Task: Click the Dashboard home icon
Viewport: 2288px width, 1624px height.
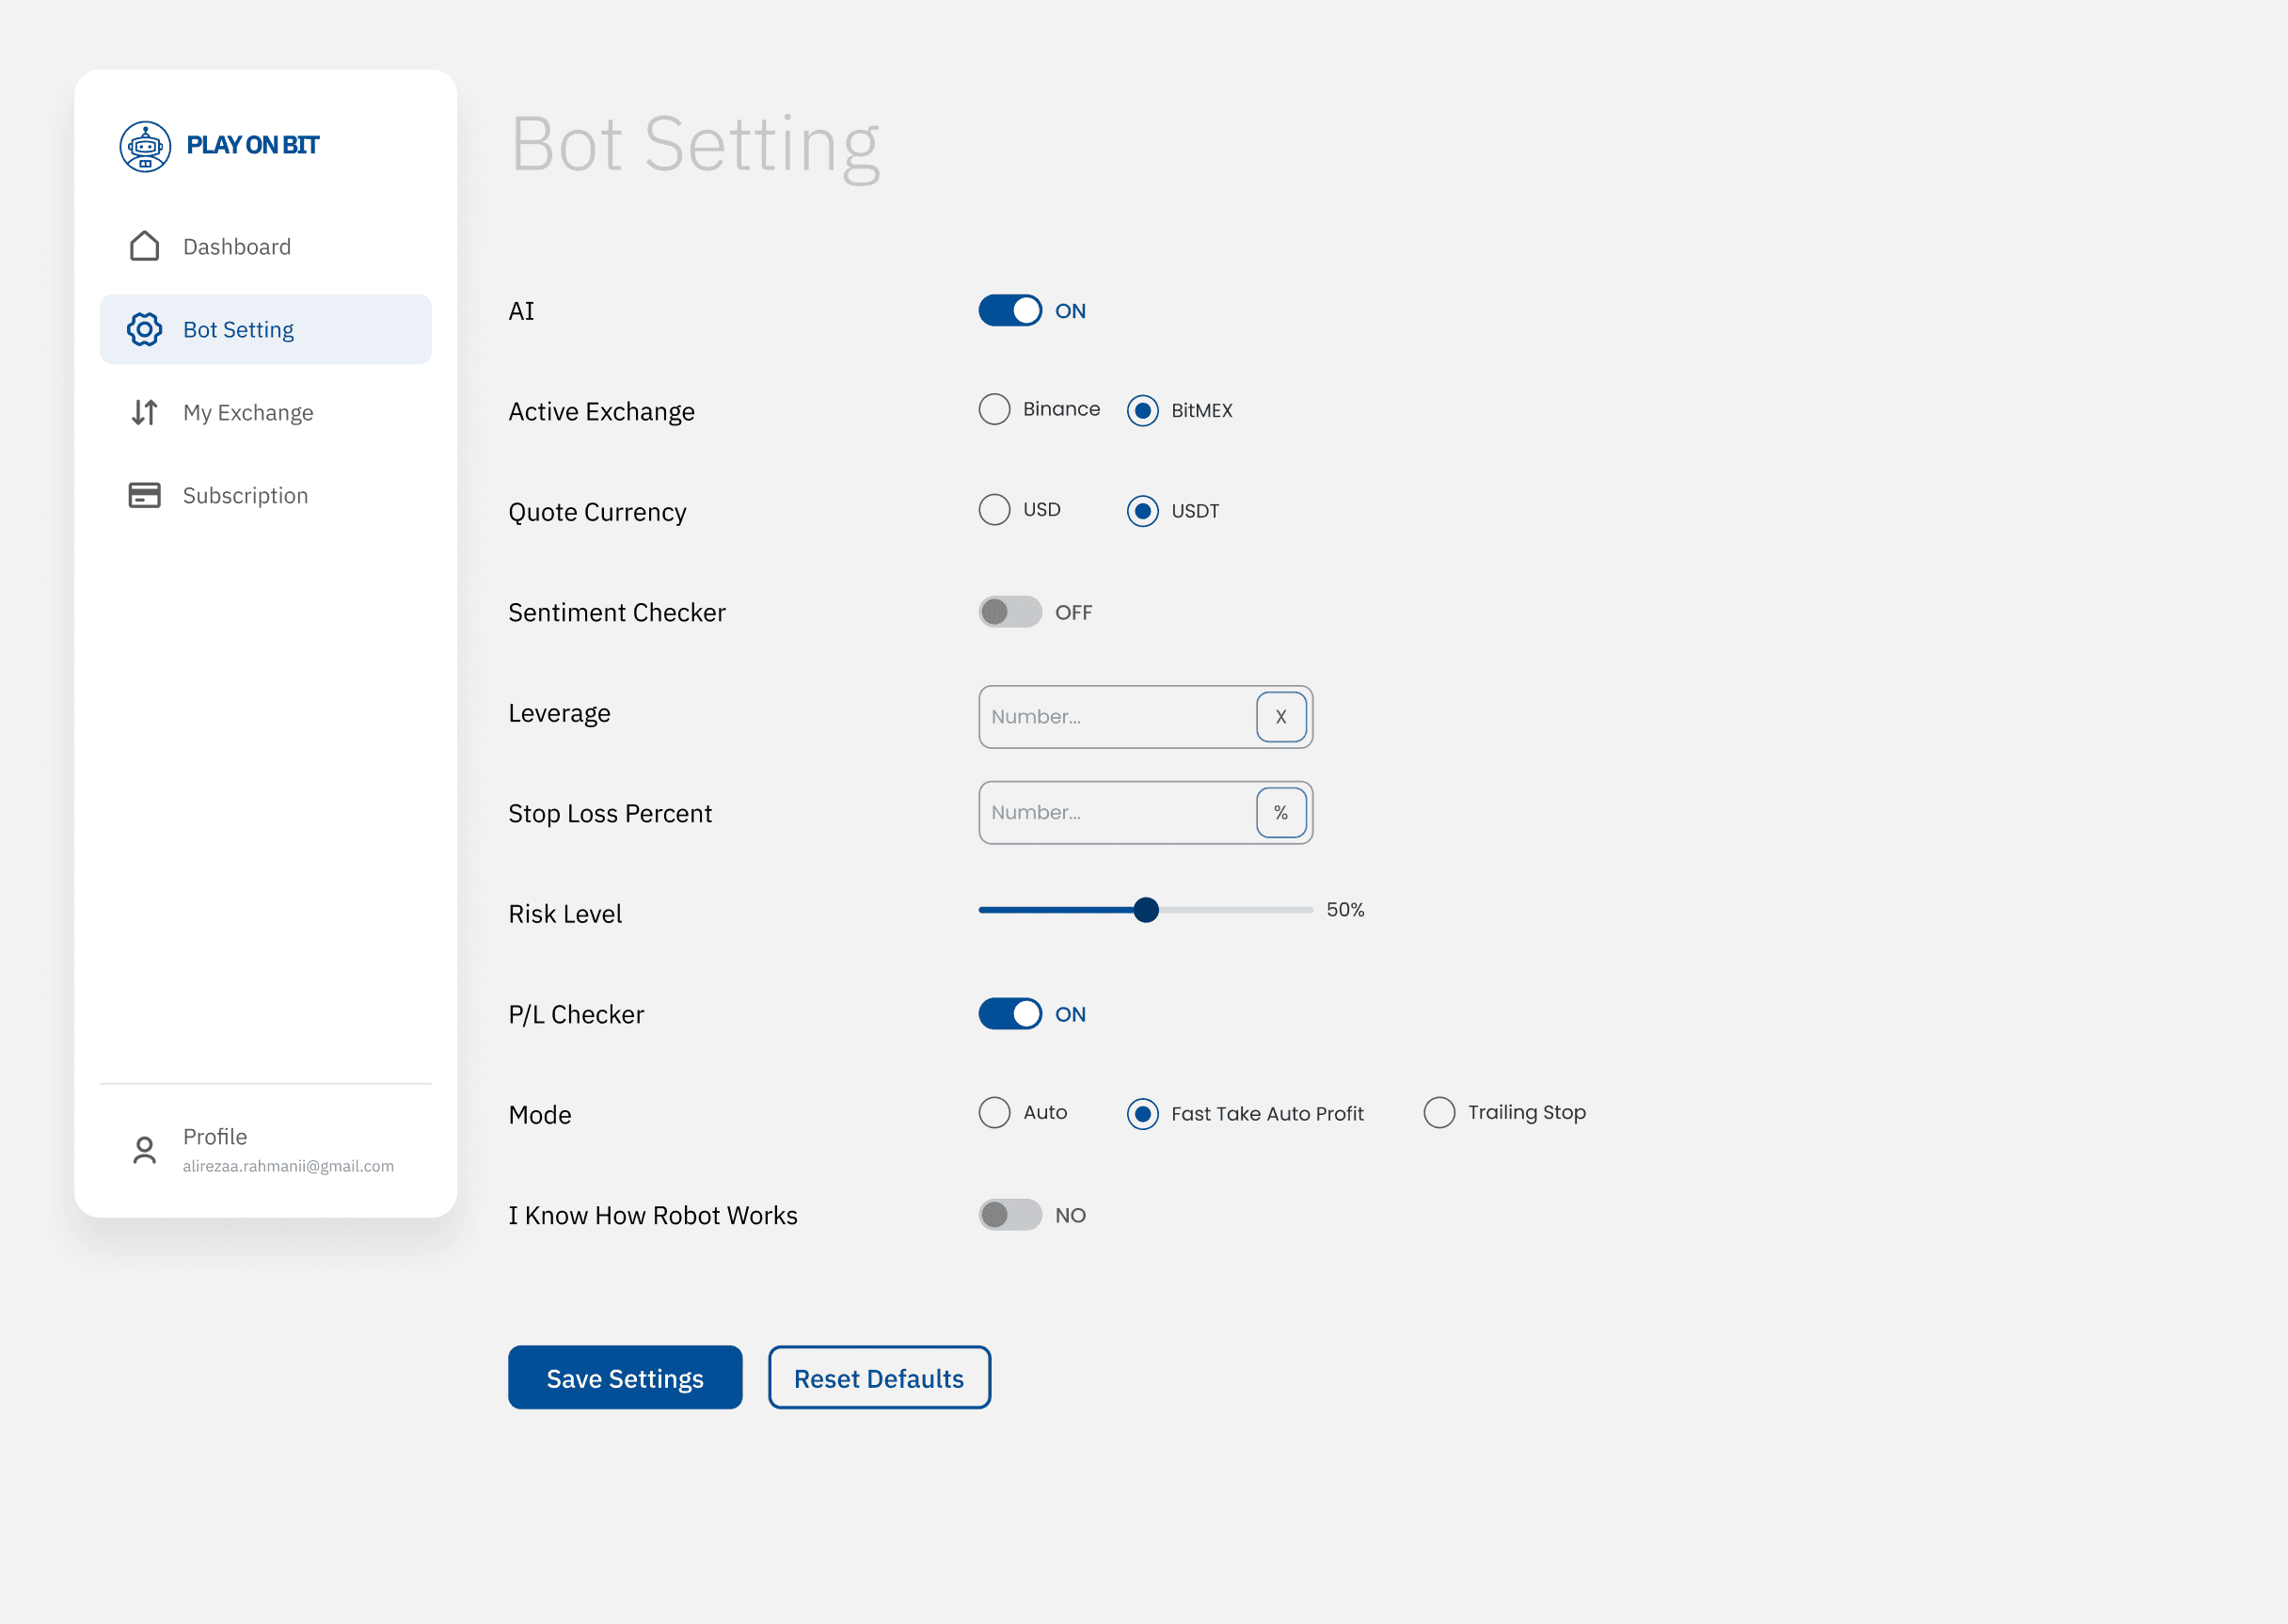Action: (145, 246)
